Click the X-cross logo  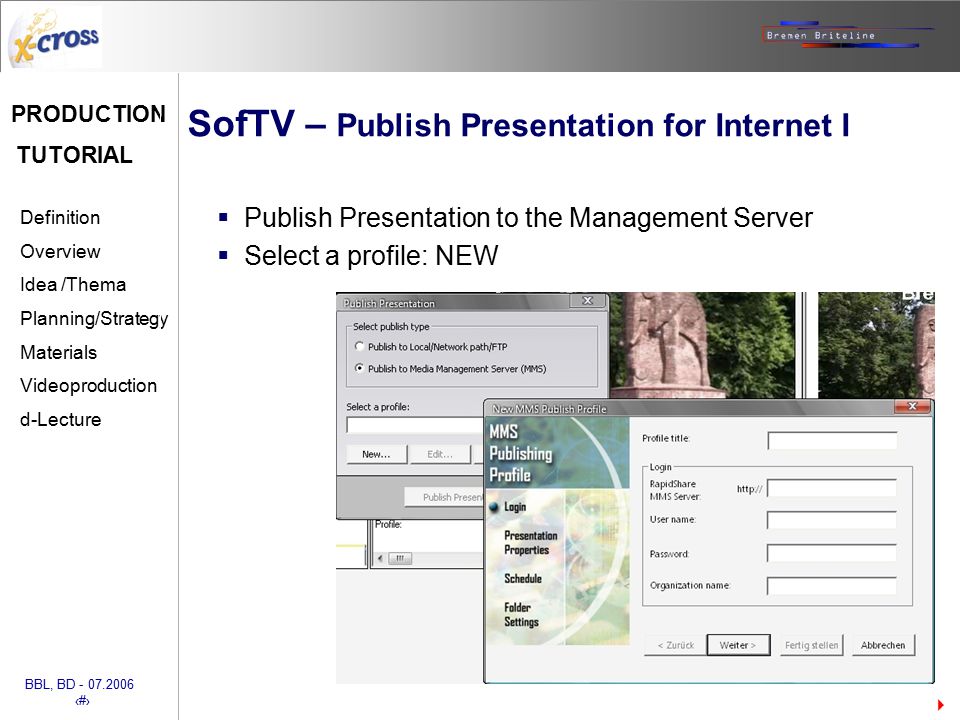(x=55, y=40)
